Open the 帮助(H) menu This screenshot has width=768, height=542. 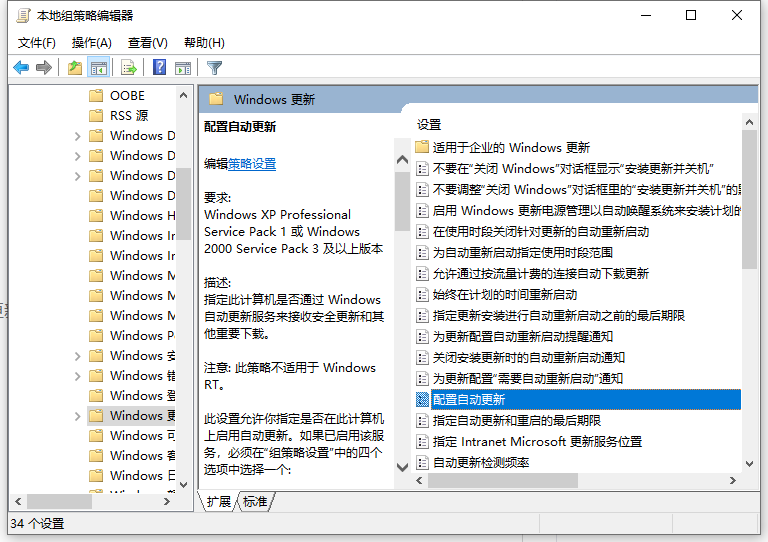click(204, 43)
